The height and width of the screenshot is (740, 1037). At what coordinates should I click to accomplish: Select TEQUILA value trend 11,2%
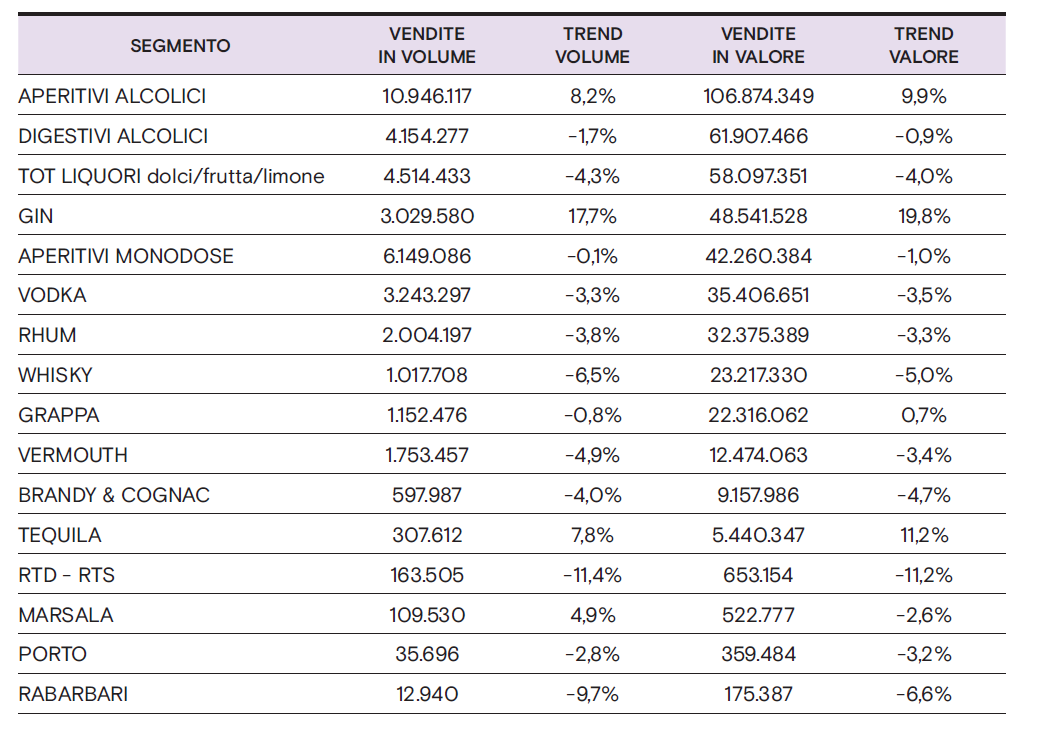[x=924, y=535]
